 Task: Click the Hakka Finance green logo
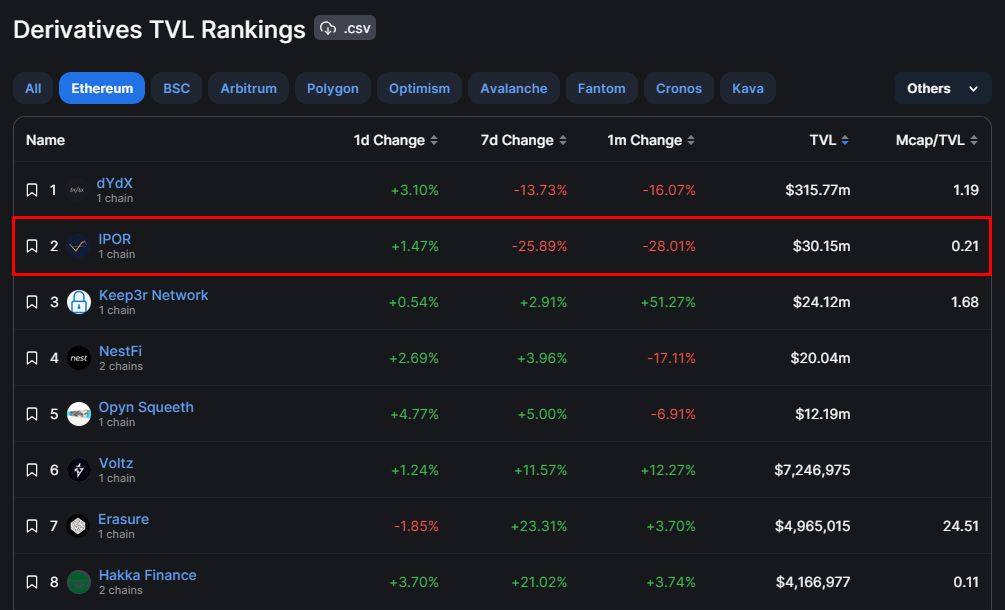pos(79,582)
